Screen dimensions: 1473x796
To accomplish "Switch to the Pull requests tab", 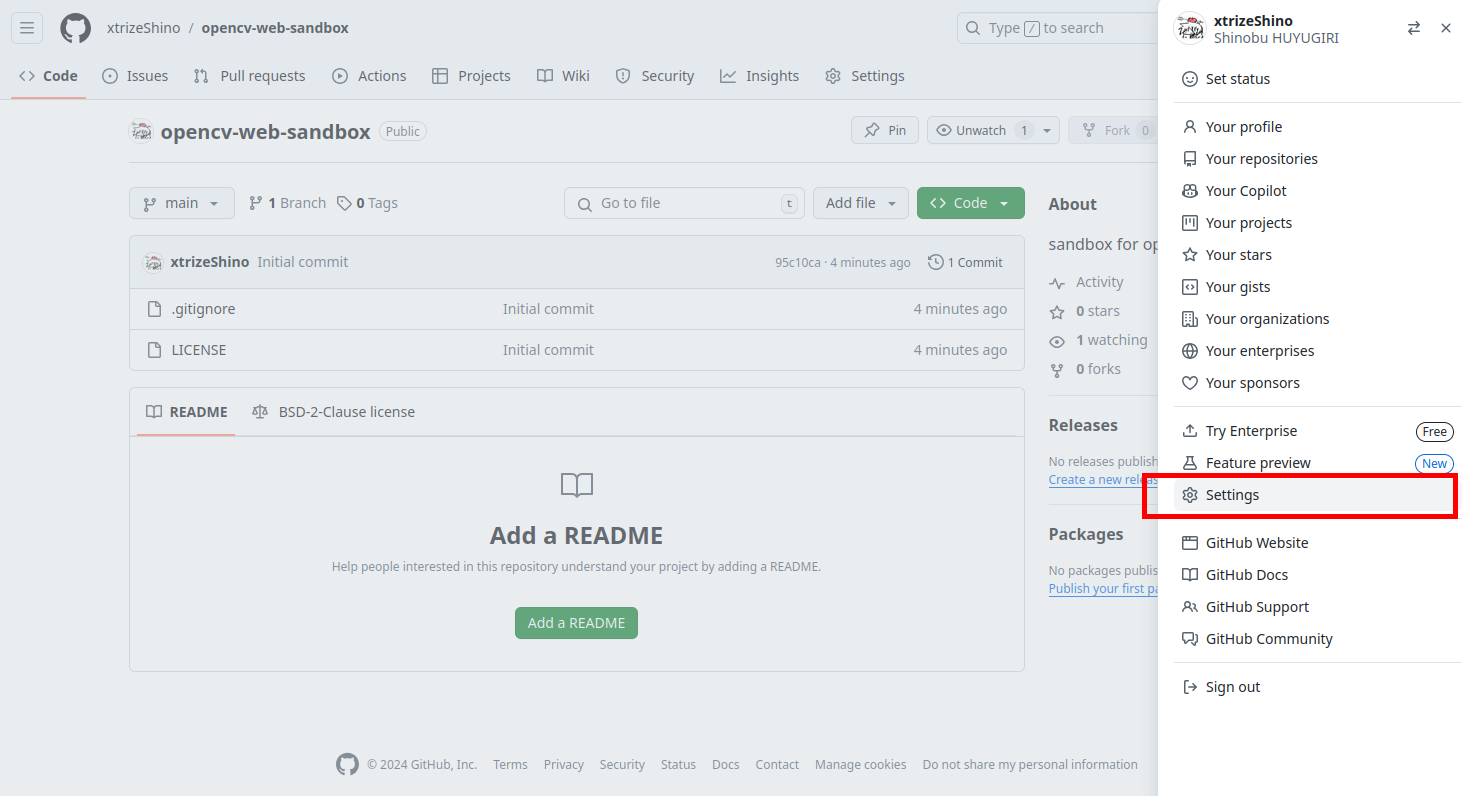I will [249, 75].
